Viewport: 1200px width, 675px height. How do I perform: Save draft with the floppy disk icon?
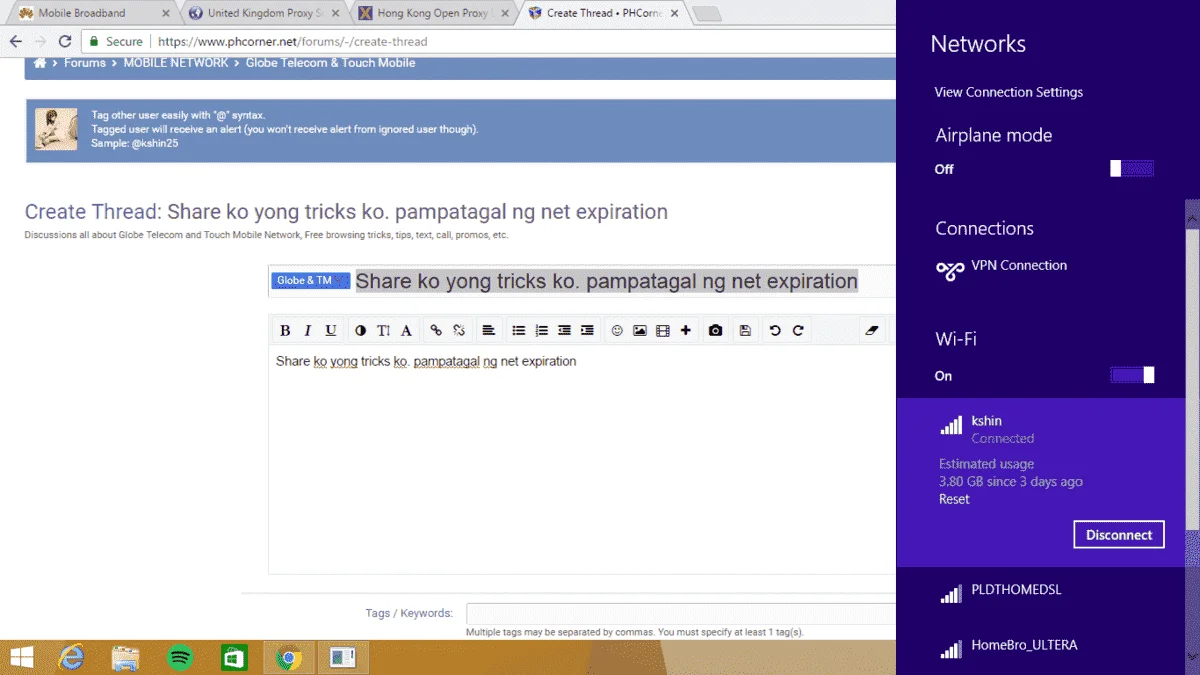coord(745,331)
